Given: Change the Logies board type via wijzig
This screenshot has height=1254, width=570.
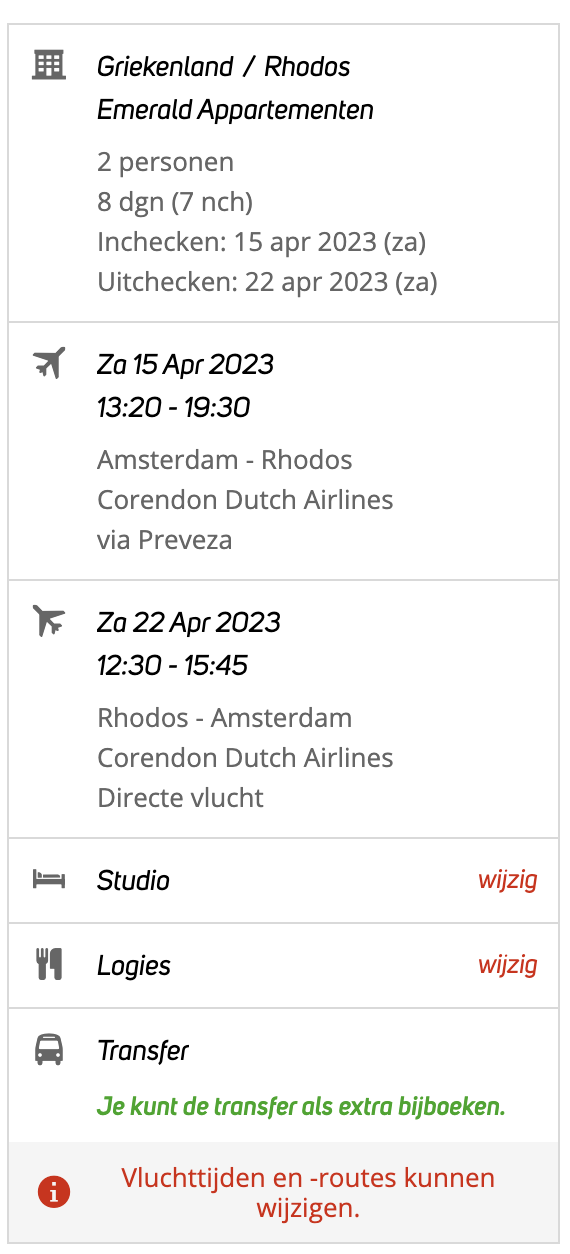Looking at the screenshot, I should (x=507, y=965).
